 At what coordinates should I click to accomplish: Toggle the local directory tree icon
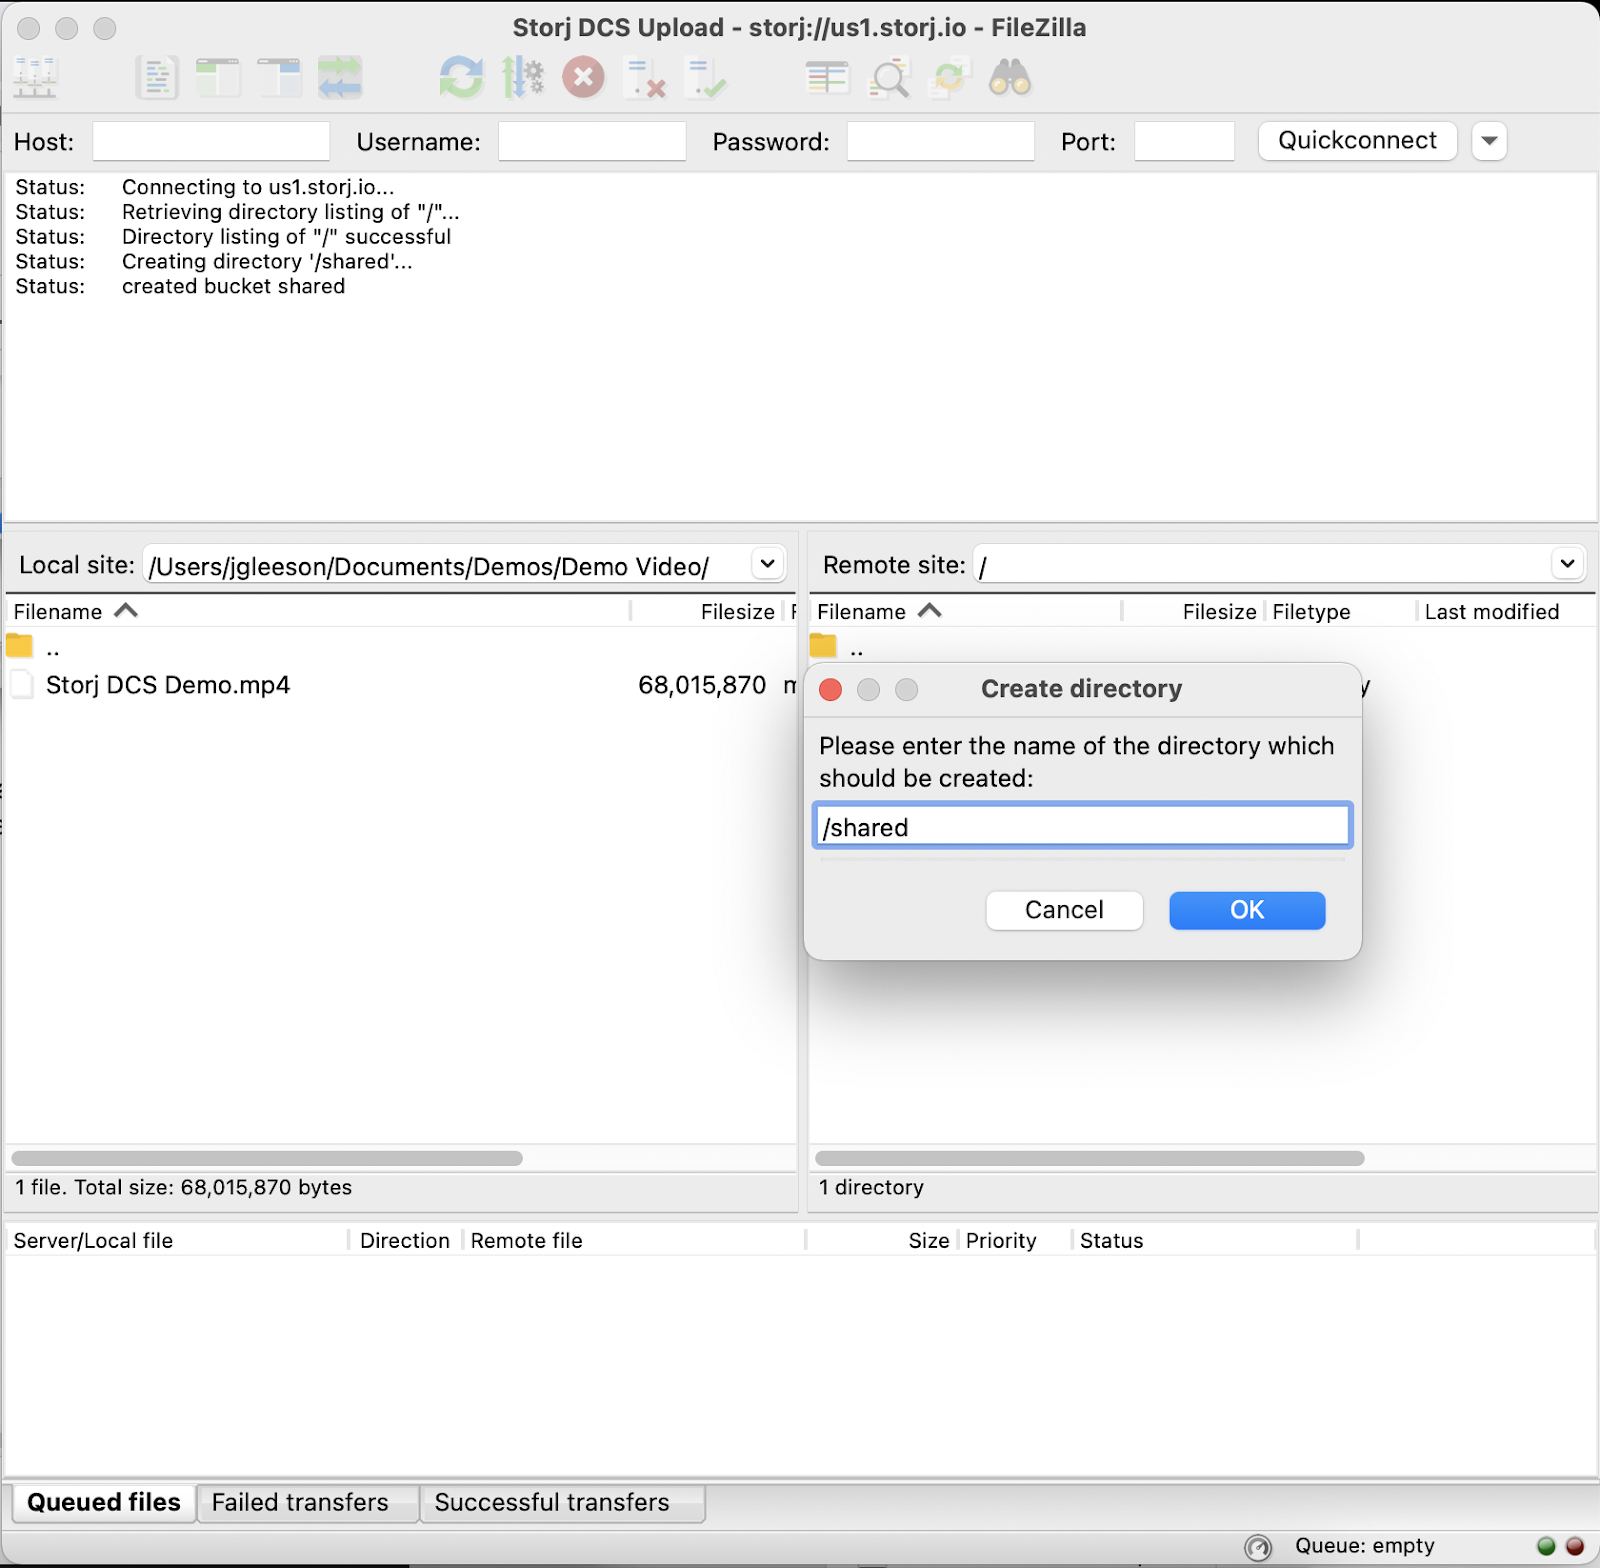[218, 77]
